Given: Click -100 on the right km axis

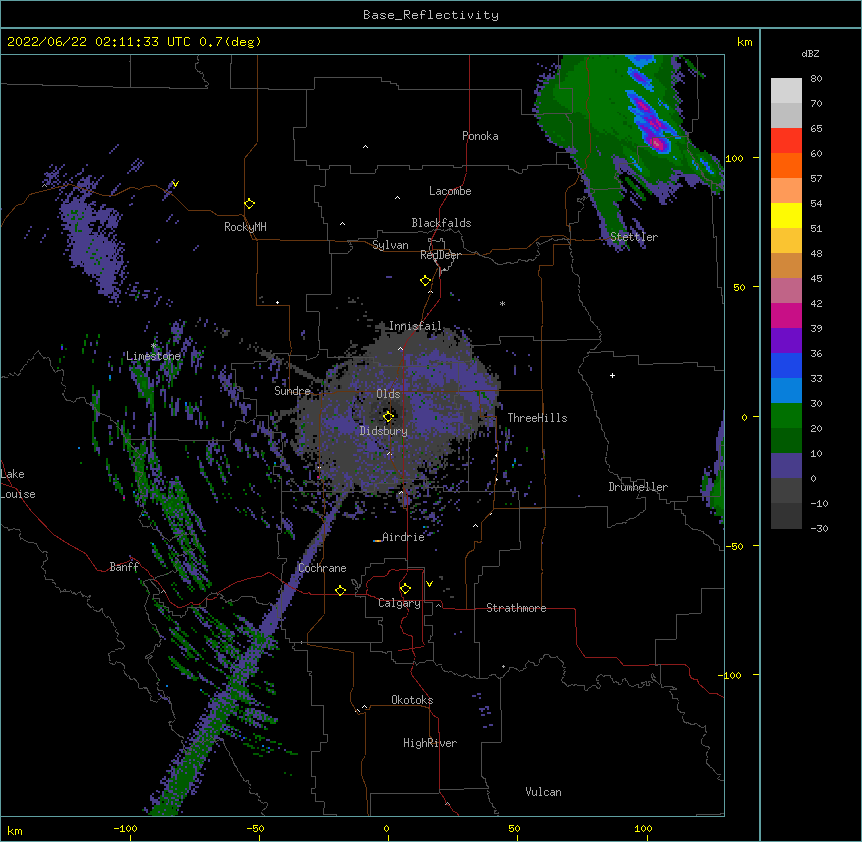Looking at the screenshot, I should click(x=731, y=675).
